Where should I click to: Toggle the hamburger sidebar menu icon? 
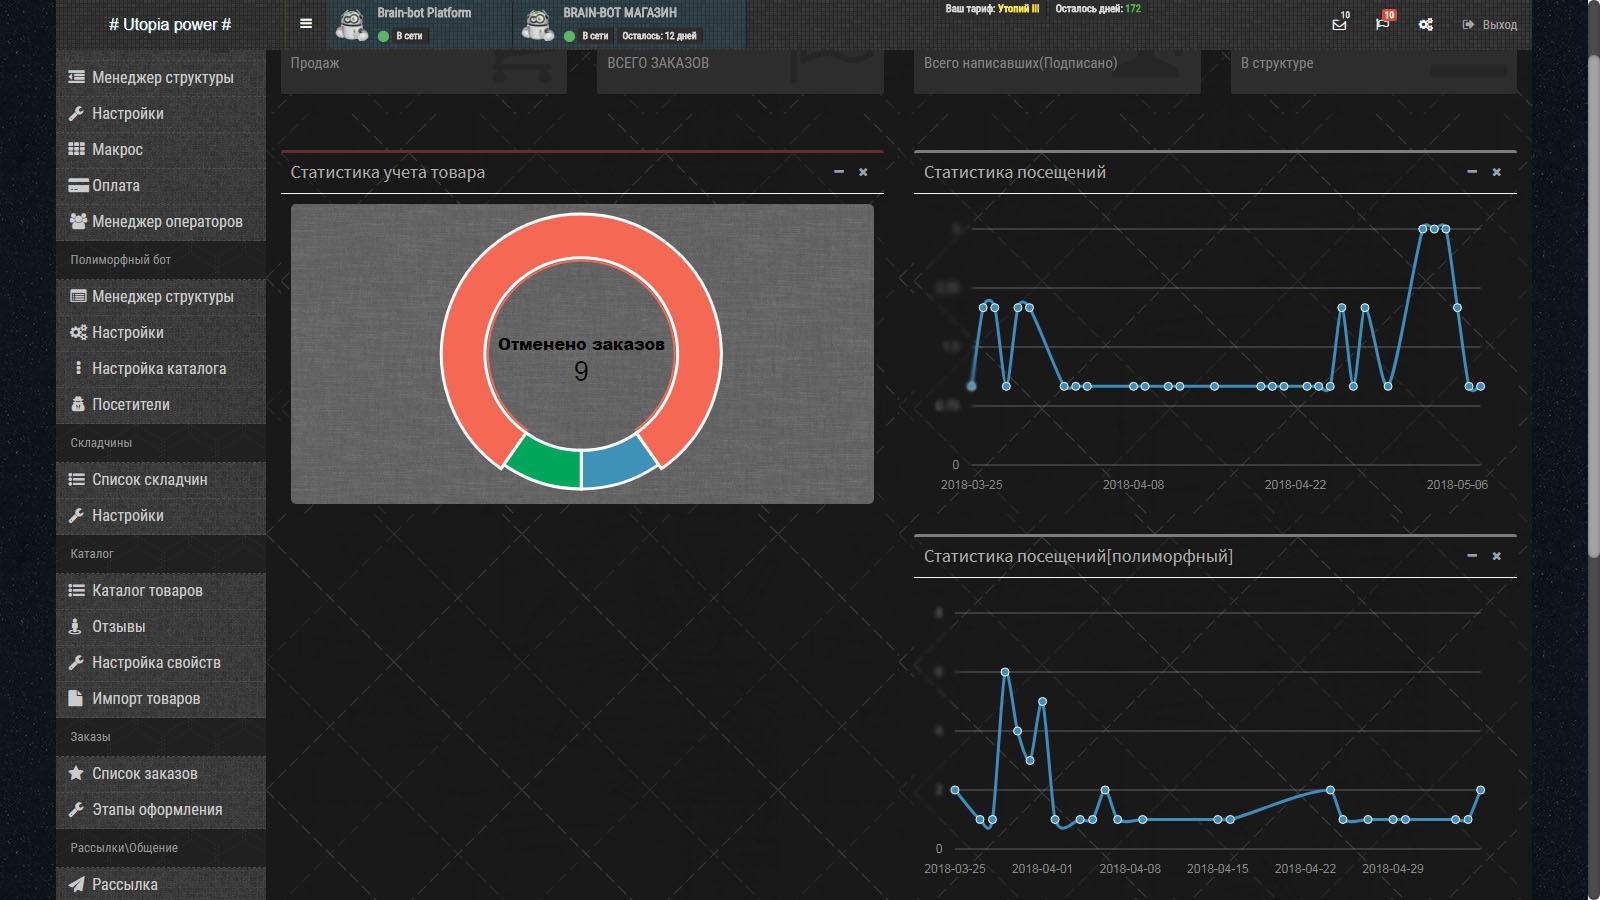pos(306,24)
